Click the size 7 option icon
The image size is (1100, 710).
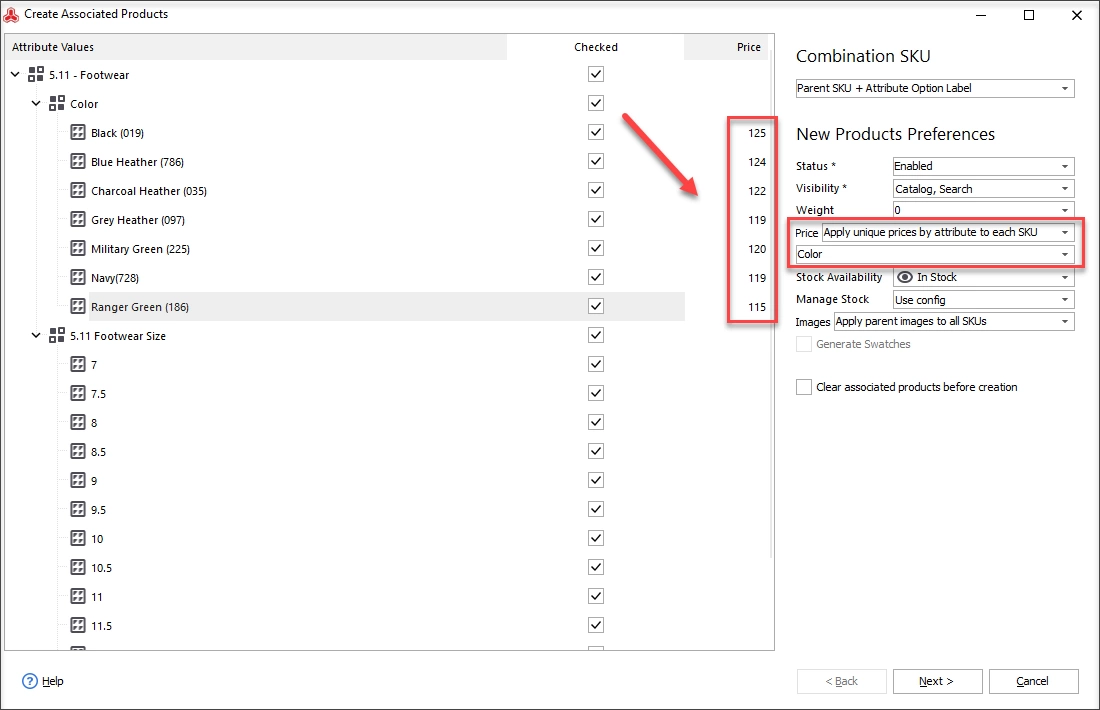pos(78,364)
